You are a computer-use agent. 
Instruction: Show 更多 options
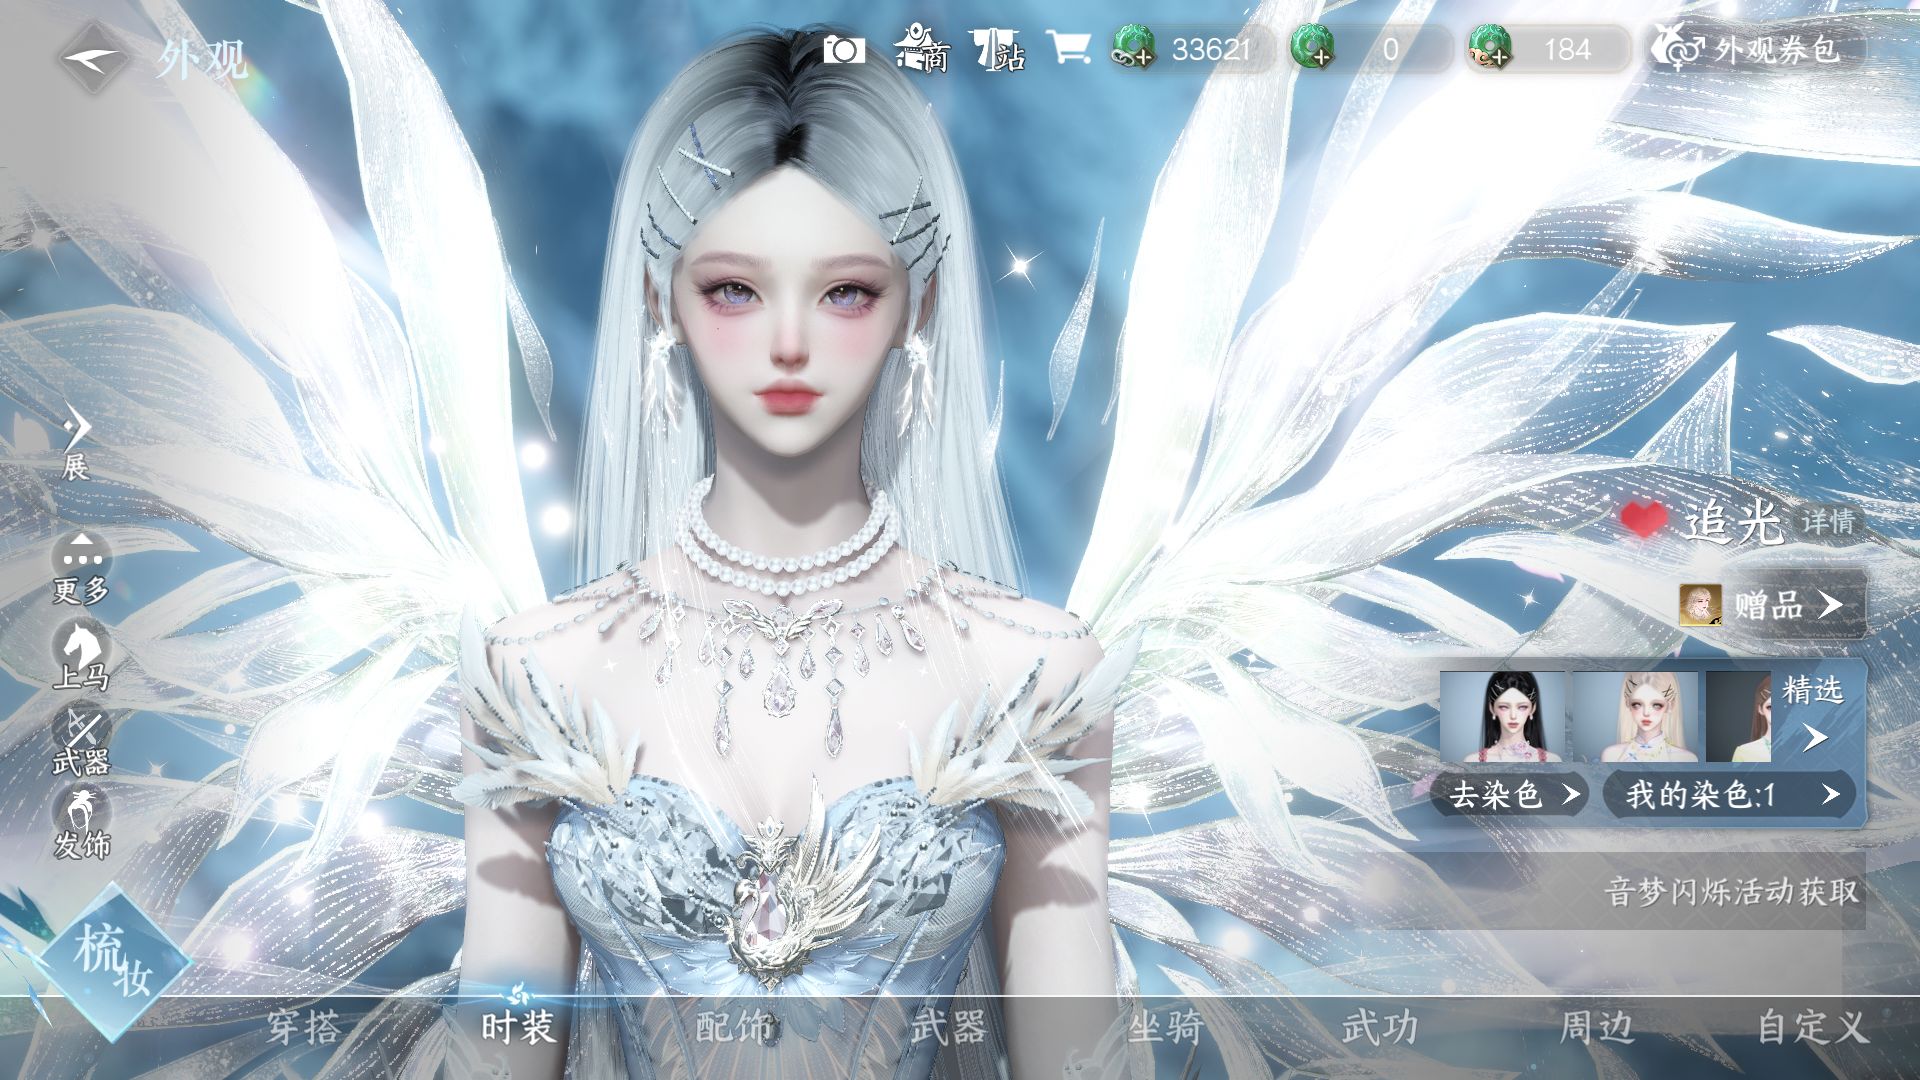click(x=81, y=568)
